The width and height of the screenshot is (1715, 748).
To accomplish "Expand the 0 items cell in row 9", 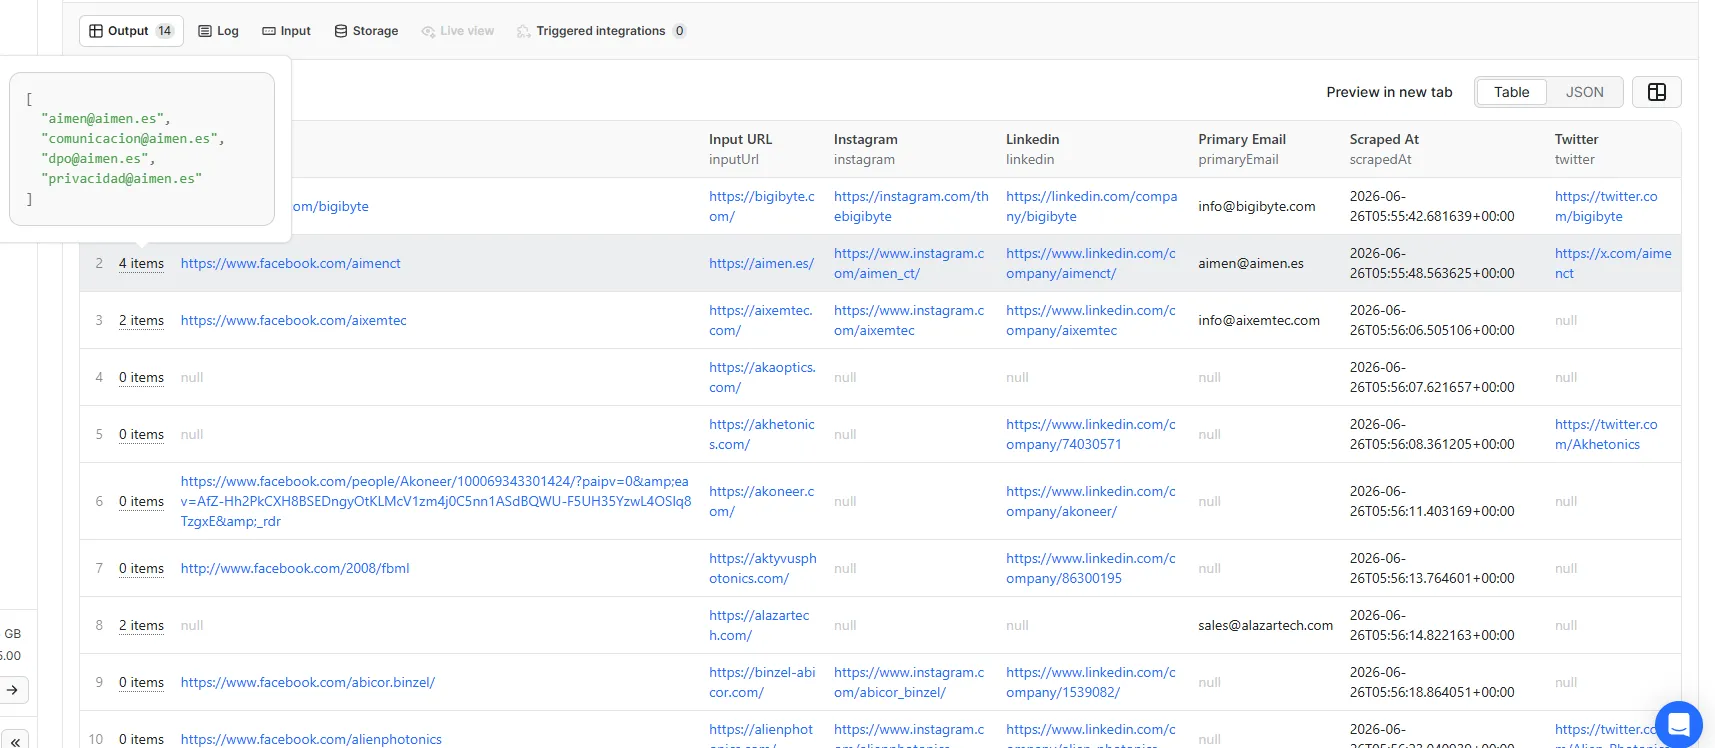I will point(141,682).
